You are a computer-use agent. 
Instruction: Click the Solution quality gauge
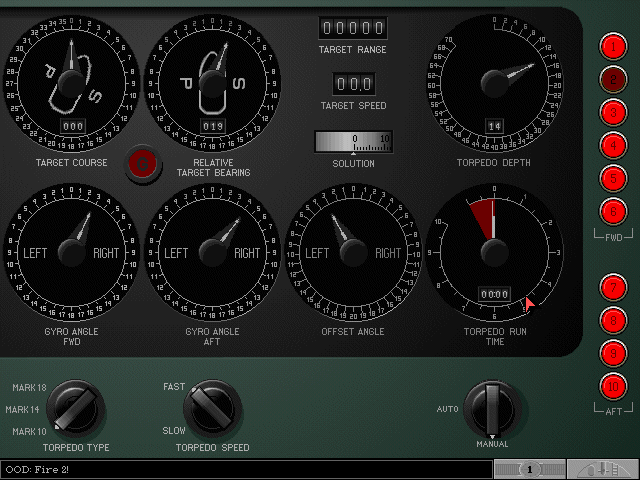pos(353,141)
